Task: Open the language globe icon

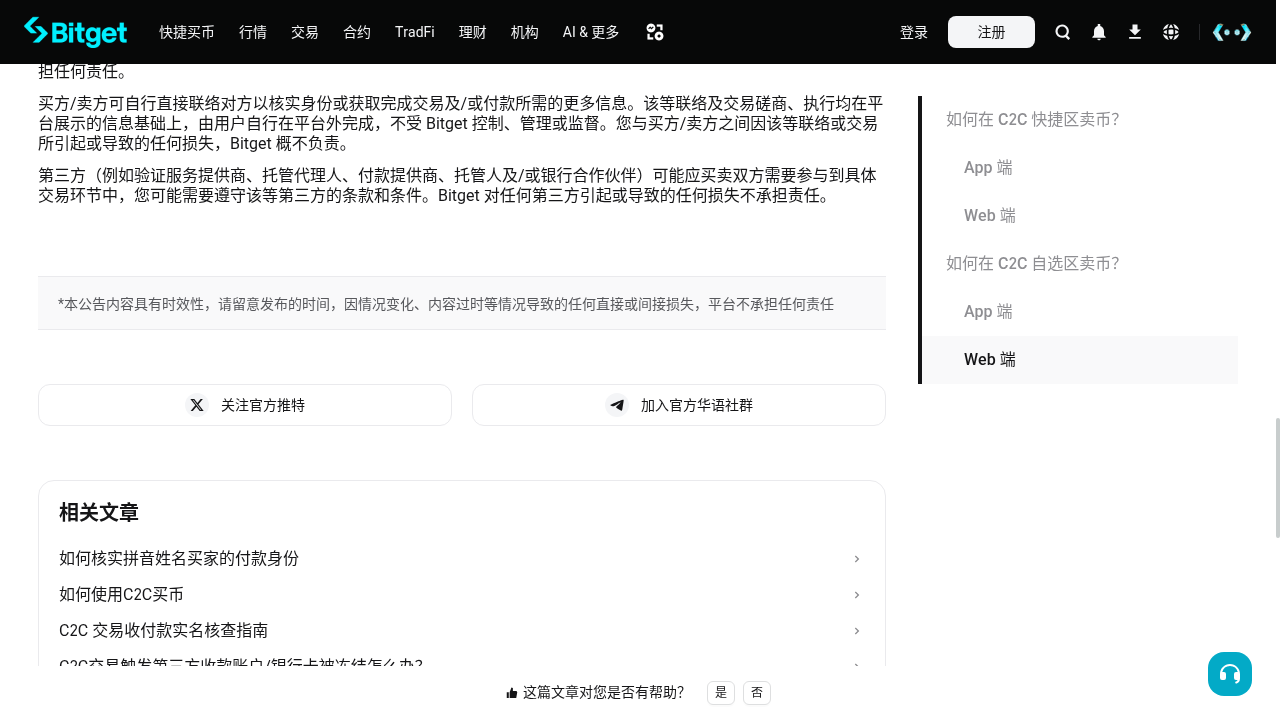Action: tap(1171, 32)
